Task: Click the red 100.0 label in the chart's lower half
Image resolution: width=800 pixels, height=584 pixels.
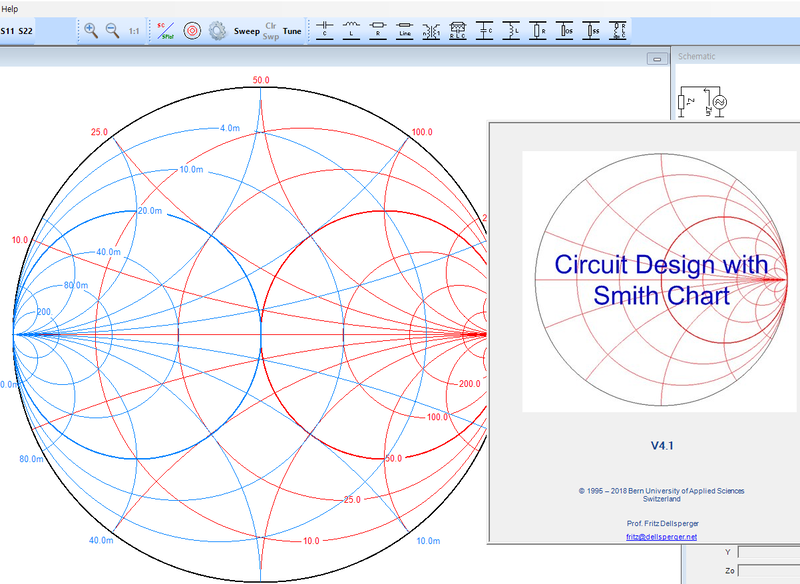Action: pos(437,417)
